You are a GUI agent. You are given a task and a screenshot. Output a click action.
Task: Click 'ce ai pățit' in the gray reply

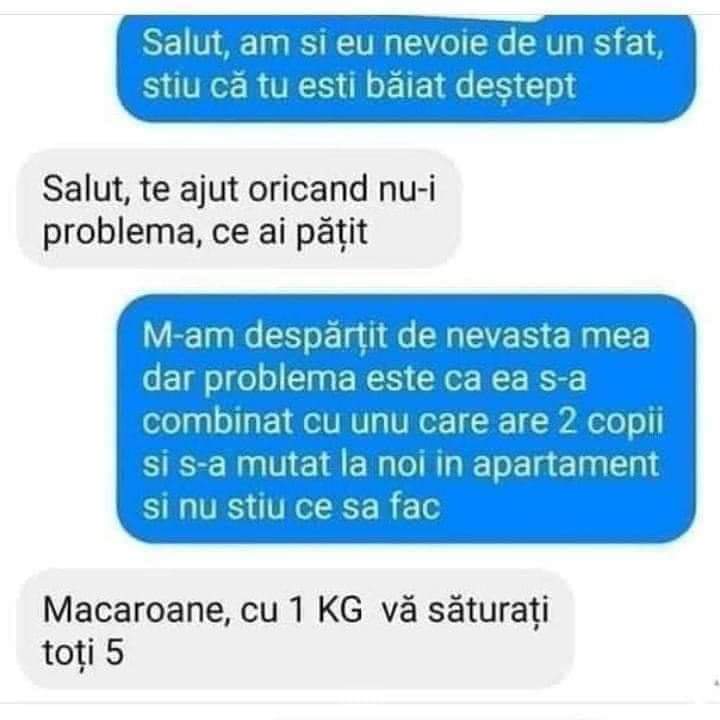[289, 232]
